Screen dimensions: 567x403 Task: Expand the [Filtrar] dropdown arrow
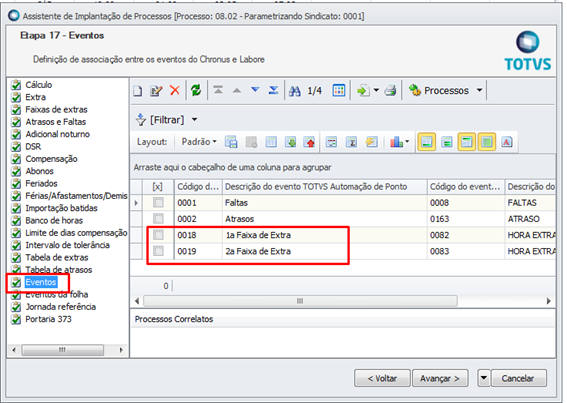(195, 119)
